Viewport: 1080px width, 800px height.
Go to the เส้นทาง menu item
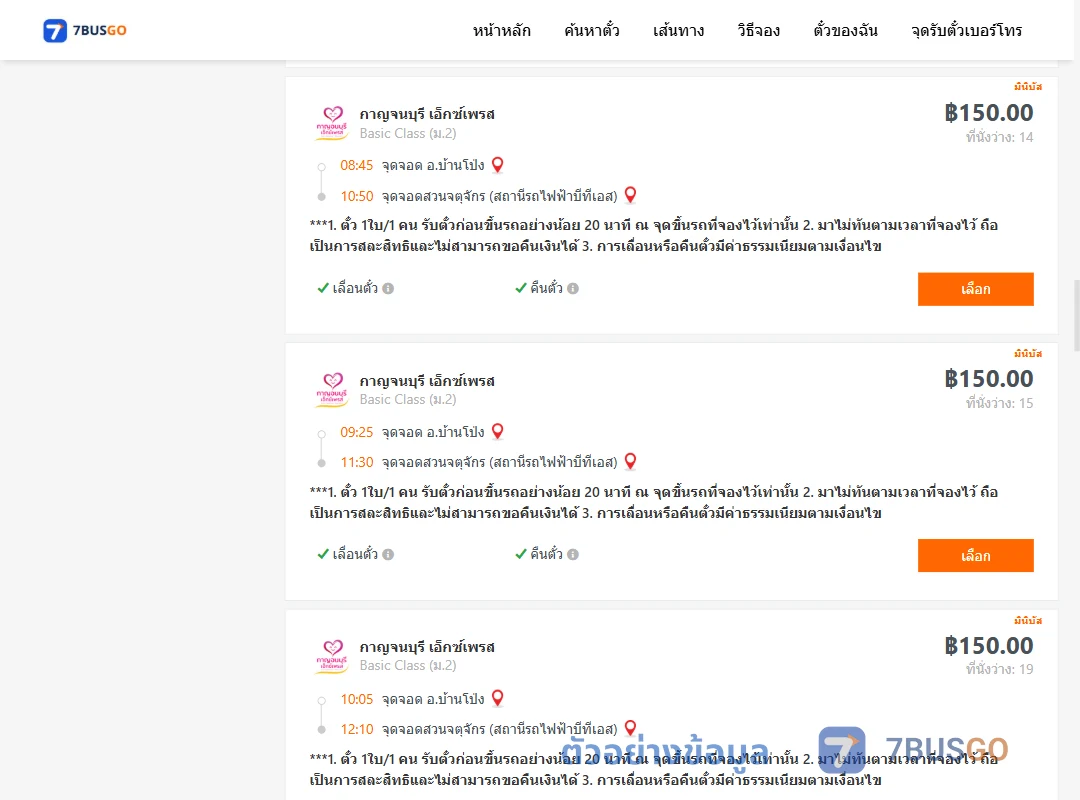tap(678, 30)
